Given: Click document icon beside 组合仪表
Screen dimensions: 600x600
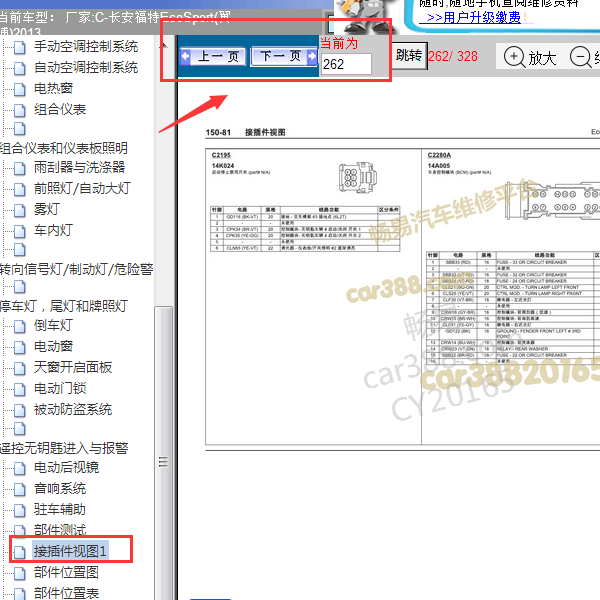Looking at the screenshot, I should tap(20, 111).
